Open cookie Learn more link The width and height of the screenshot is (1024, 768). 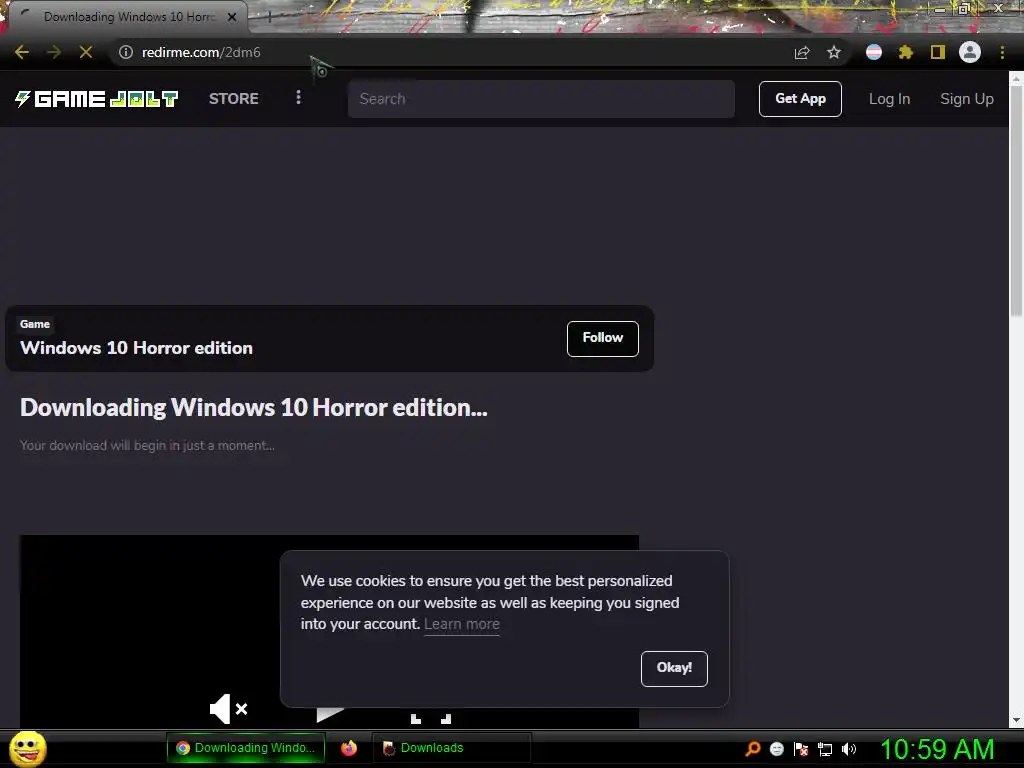(462, 624)
